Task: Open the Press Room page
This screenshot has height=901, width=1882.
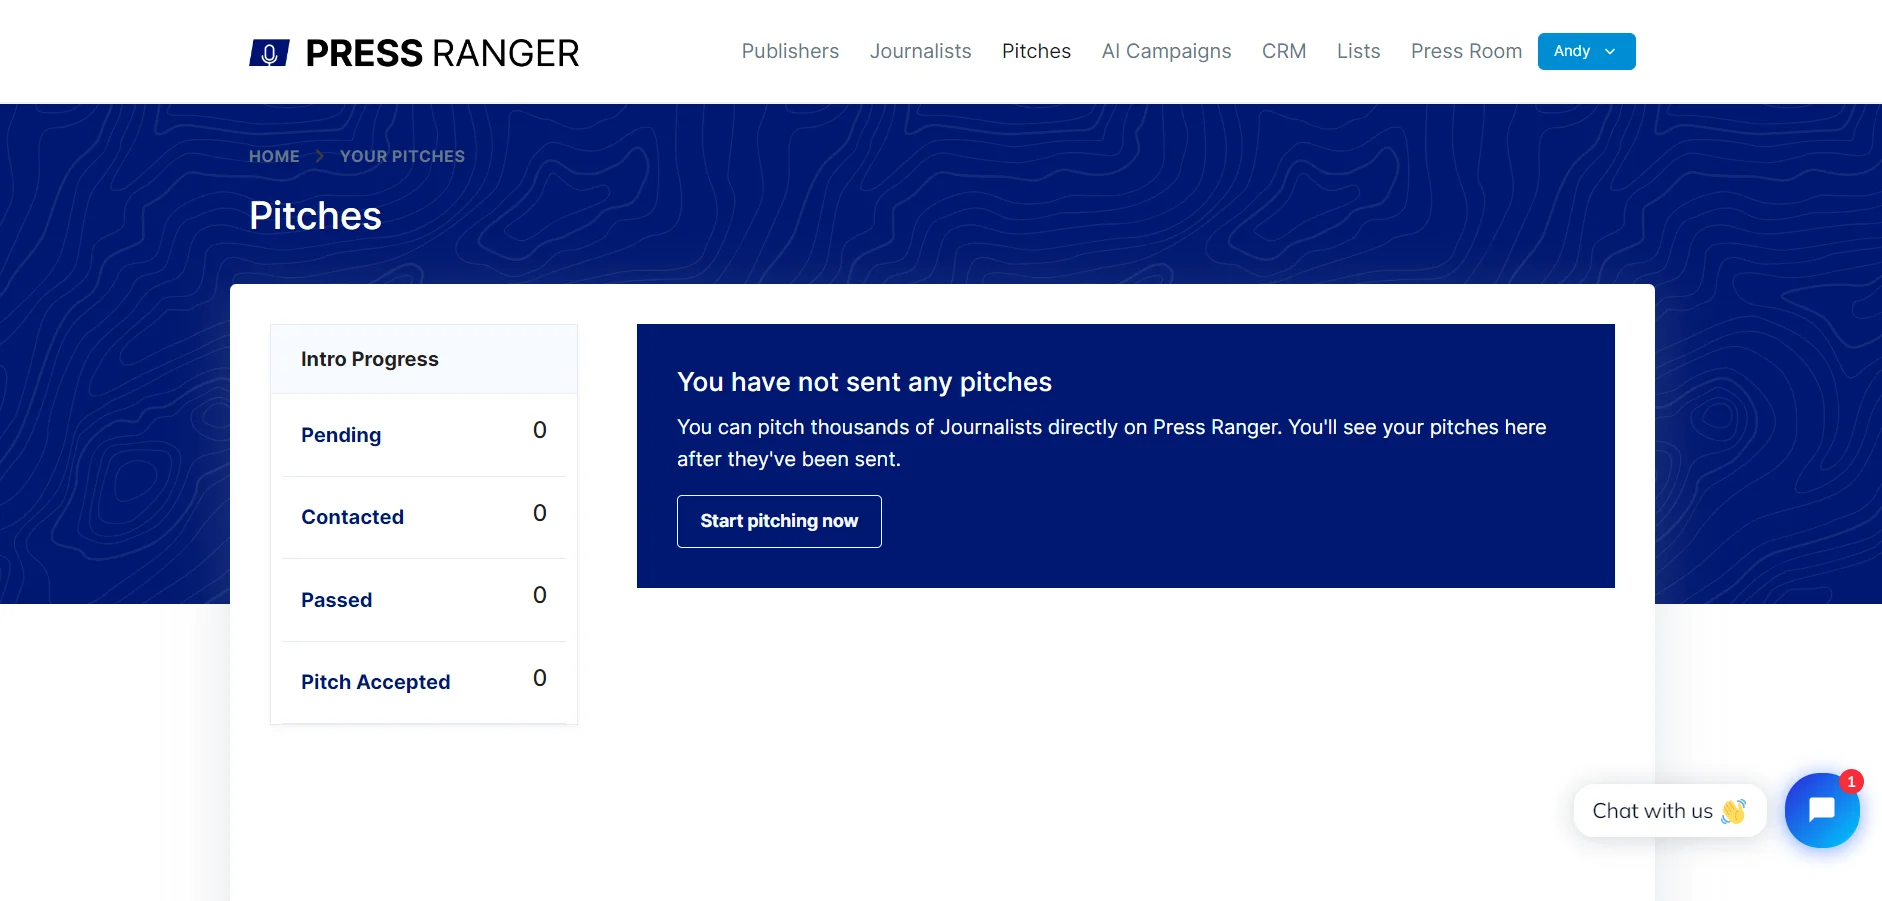Action: pos(1466,51)
